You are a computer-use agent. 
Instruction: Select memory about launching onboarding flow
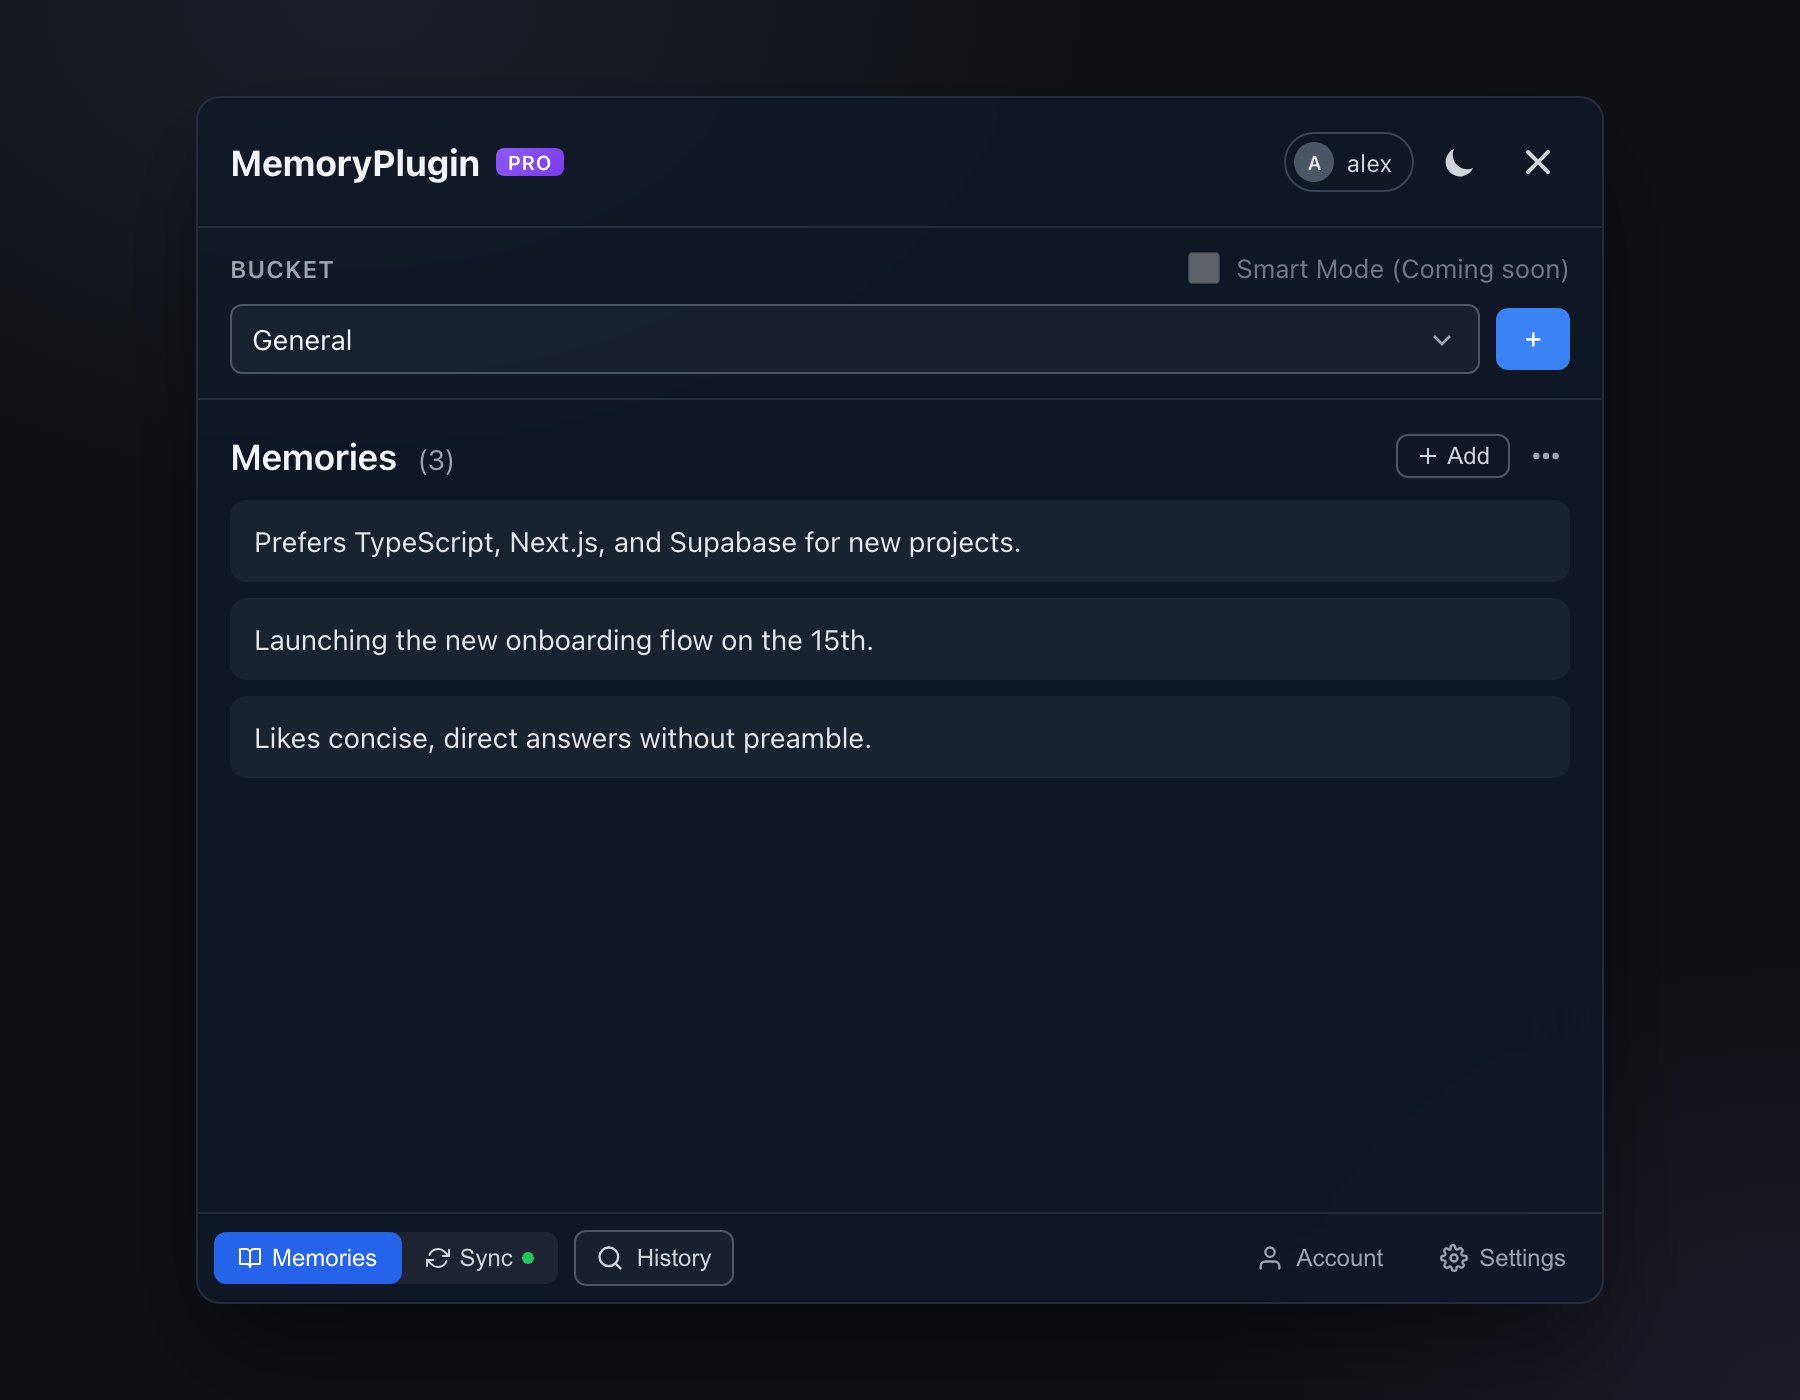pyautogui.click(x=899, y=639)
